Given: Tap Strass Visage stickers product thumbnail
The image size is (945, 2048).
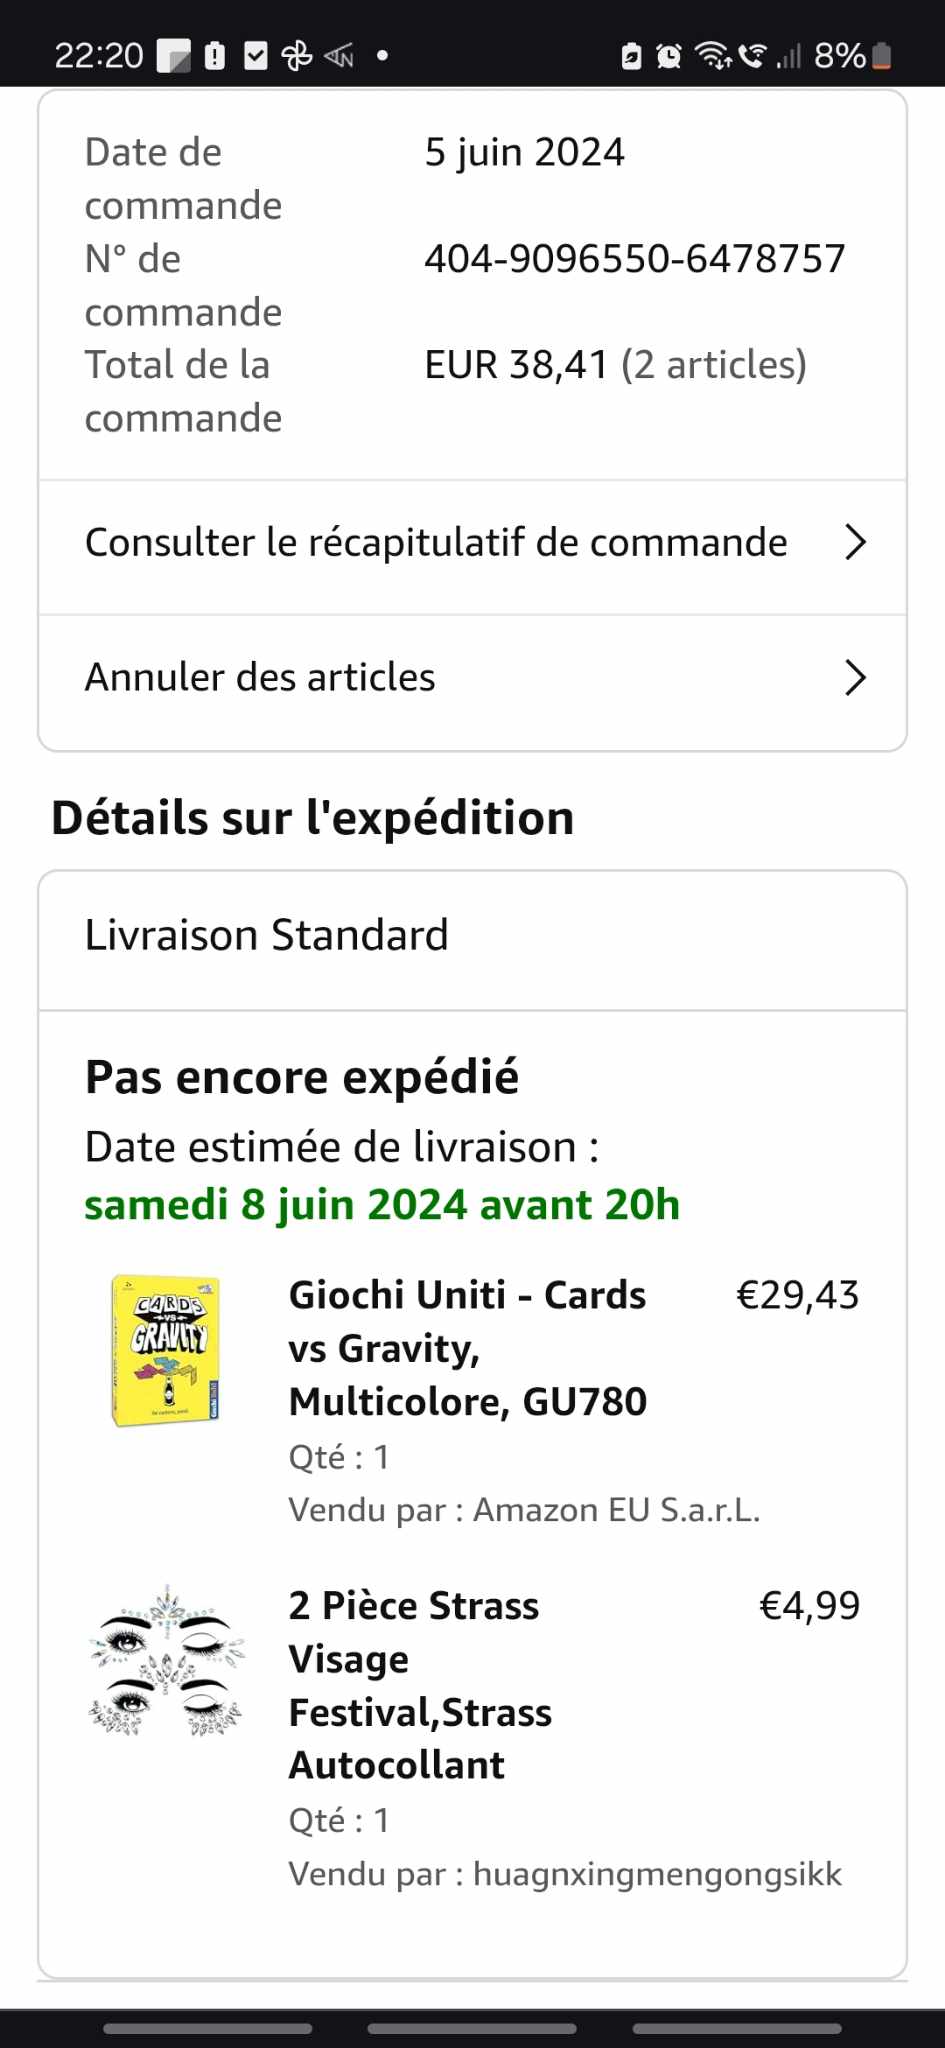Looking at the screenshot, I should click(x=166, y=1660).
